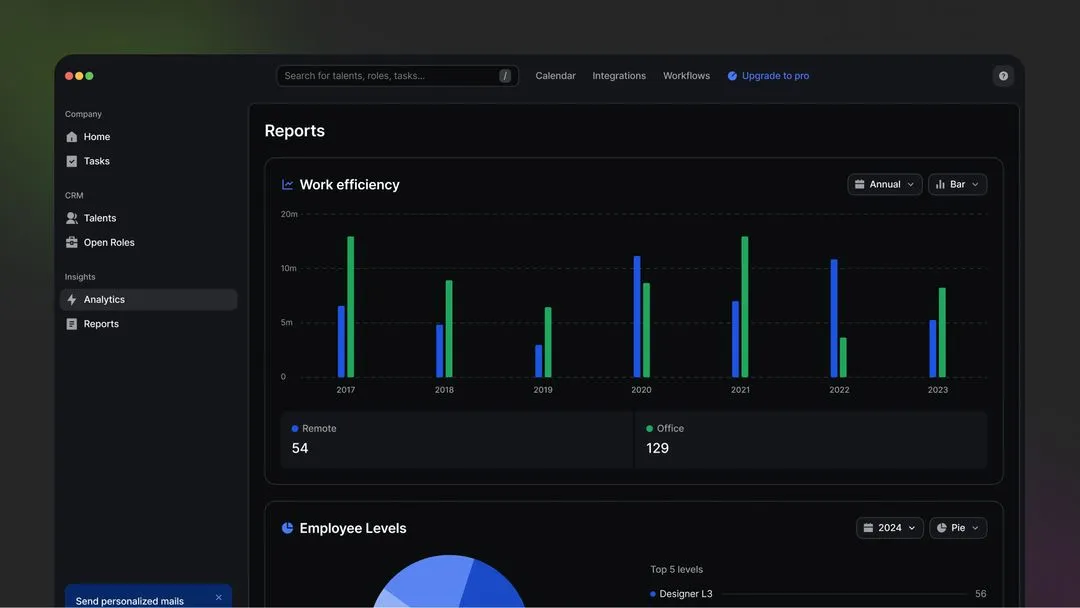Open the 2024 year dropdown
Image resolution: width=1080 pixels, height=608 pixels.
click(889, 527)
